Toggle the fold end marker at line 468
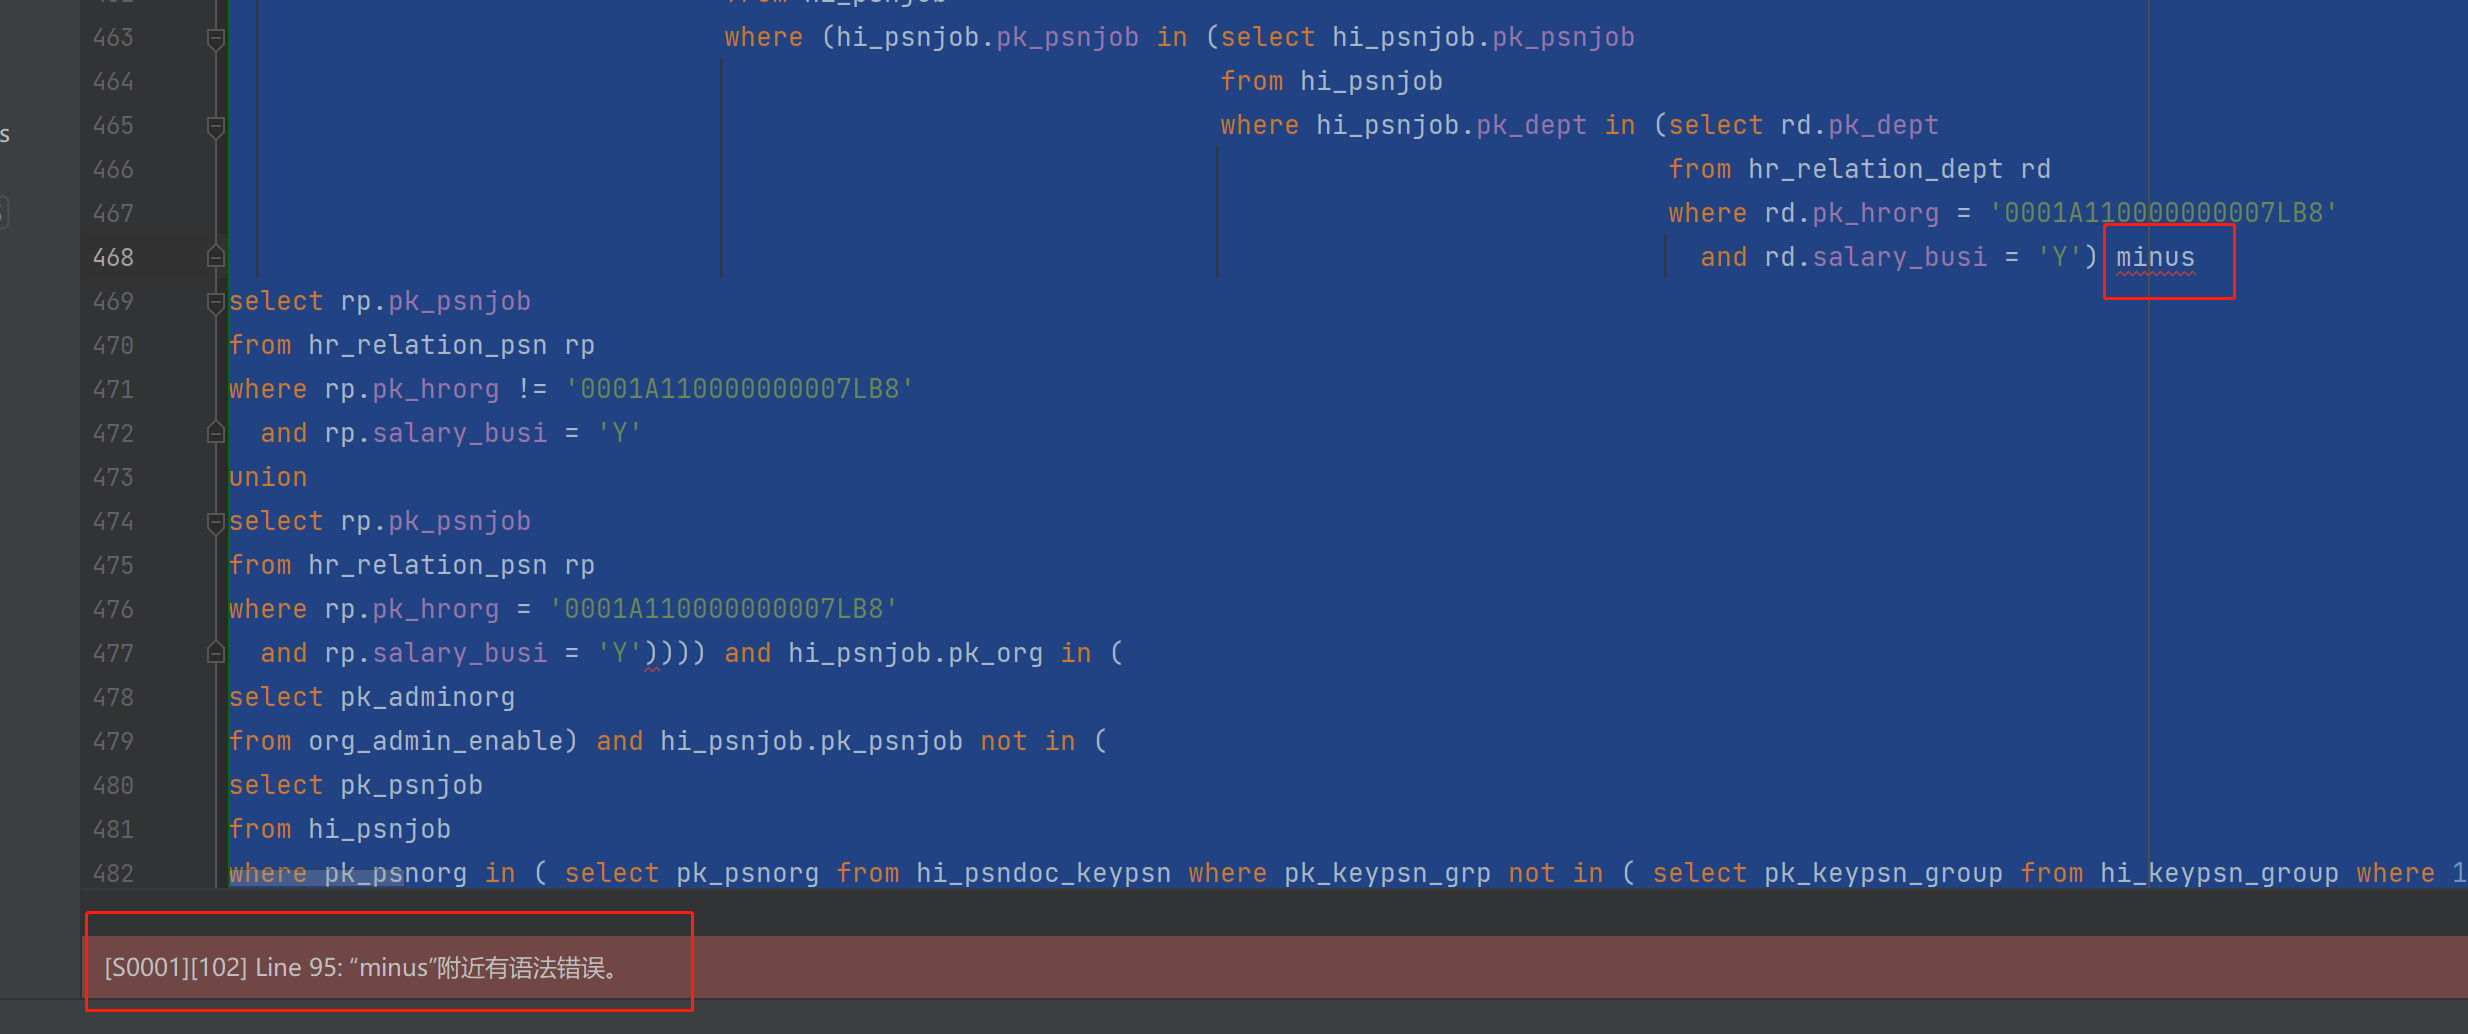The image size is (2468, 1034). pos(215,257)
